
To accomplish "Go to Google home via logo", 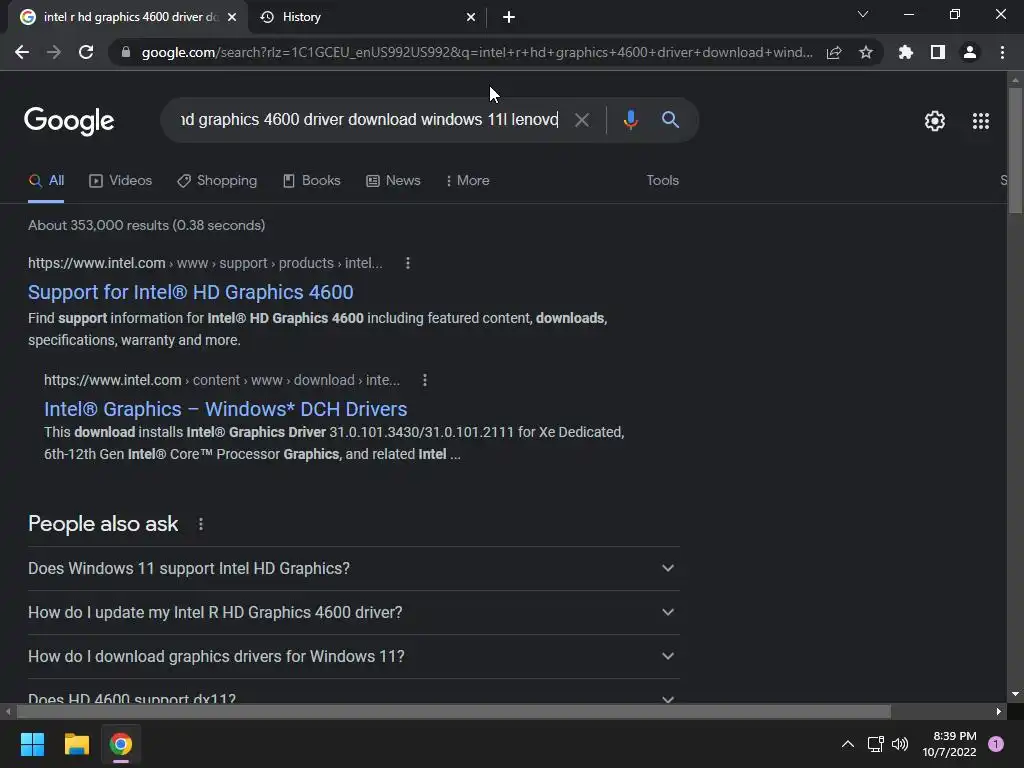I will 69,121.
